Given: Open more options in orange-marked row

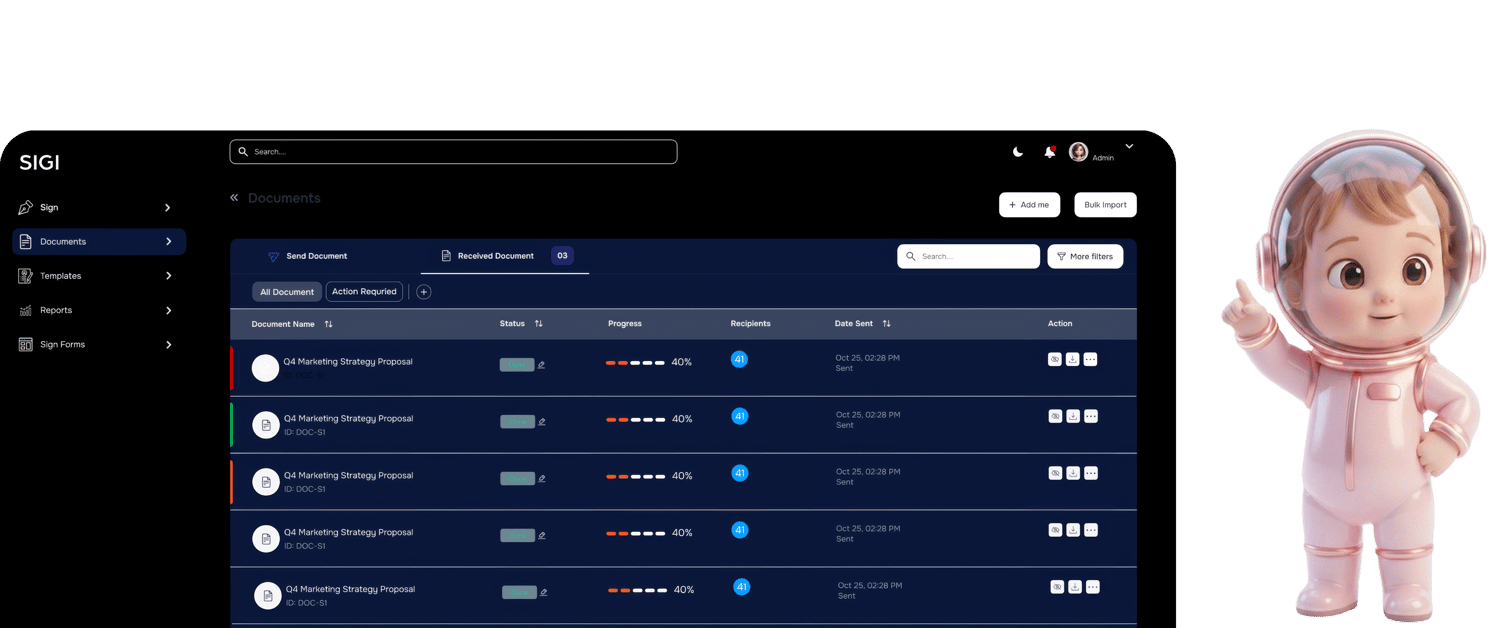Looking at the screenshot, I should coord(1091,473).
